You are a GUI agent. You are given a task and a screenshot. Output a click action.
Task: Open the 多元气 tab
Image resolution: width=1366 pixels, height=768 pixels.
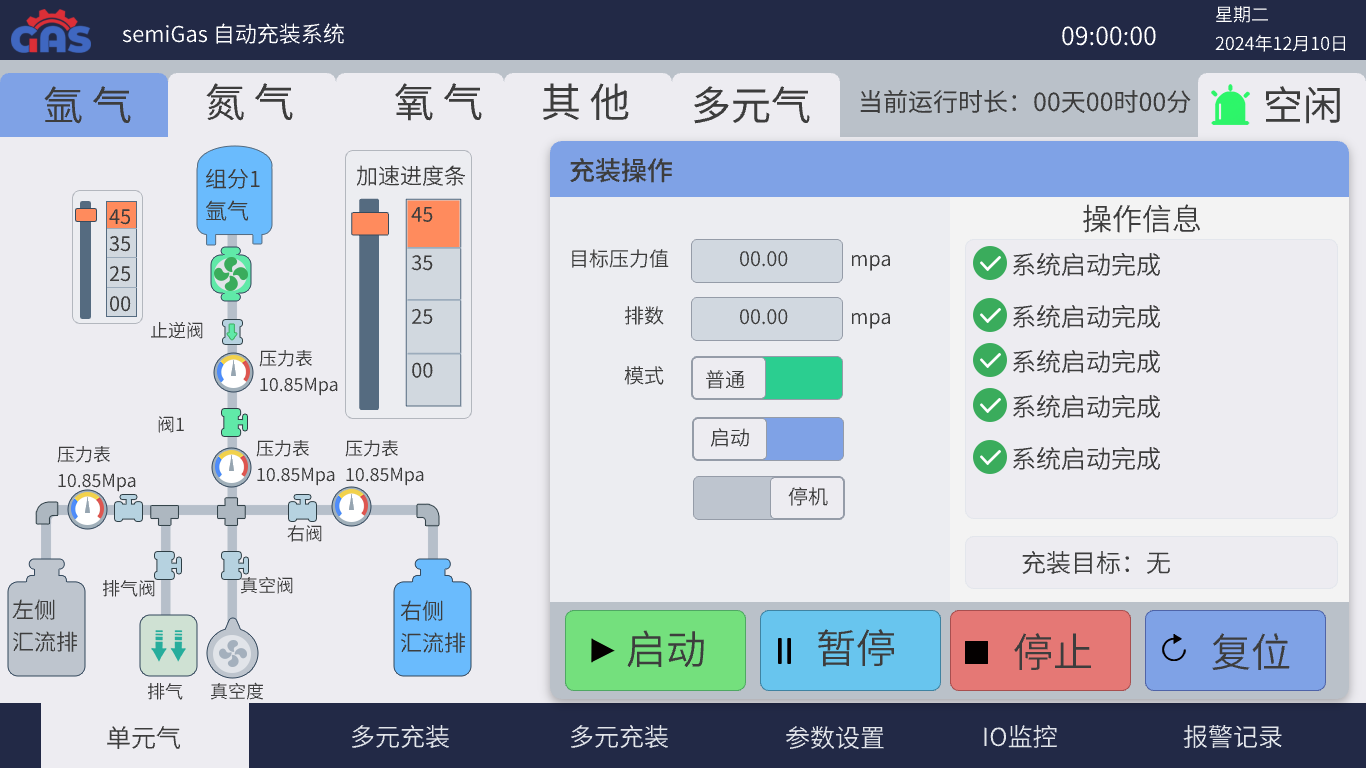coord(756,105)
